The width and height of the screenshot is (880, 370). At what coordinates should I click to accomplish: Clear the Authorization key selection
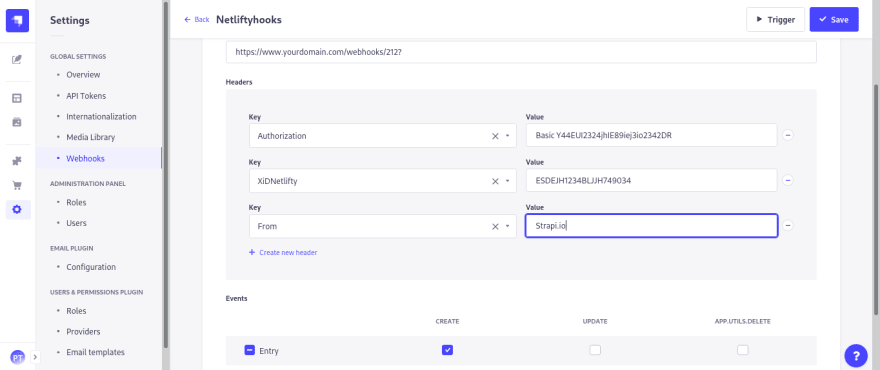496,136
